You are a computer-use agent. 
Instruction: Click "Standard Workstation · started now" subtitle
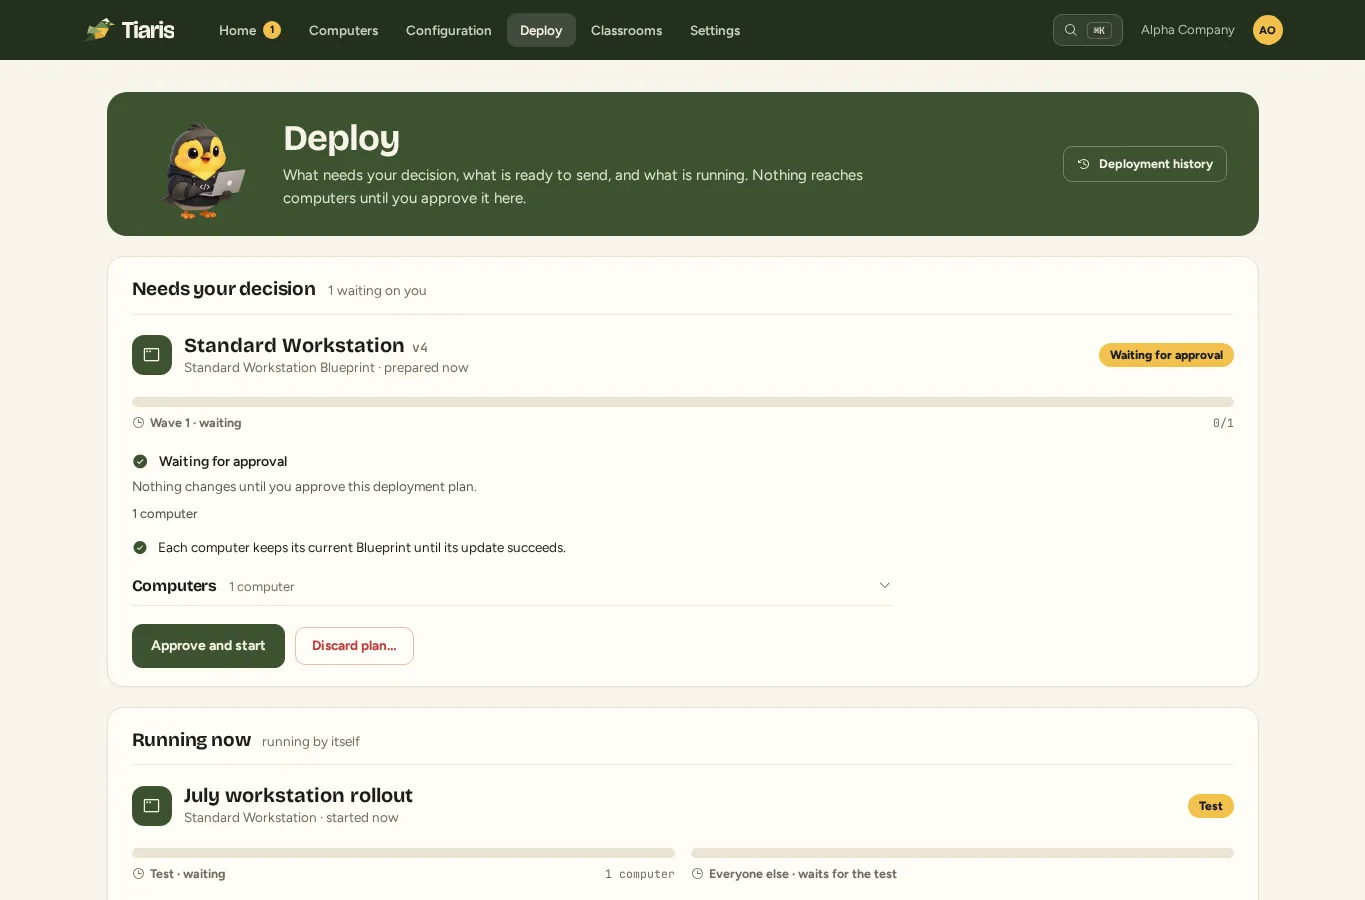point(291,818)
